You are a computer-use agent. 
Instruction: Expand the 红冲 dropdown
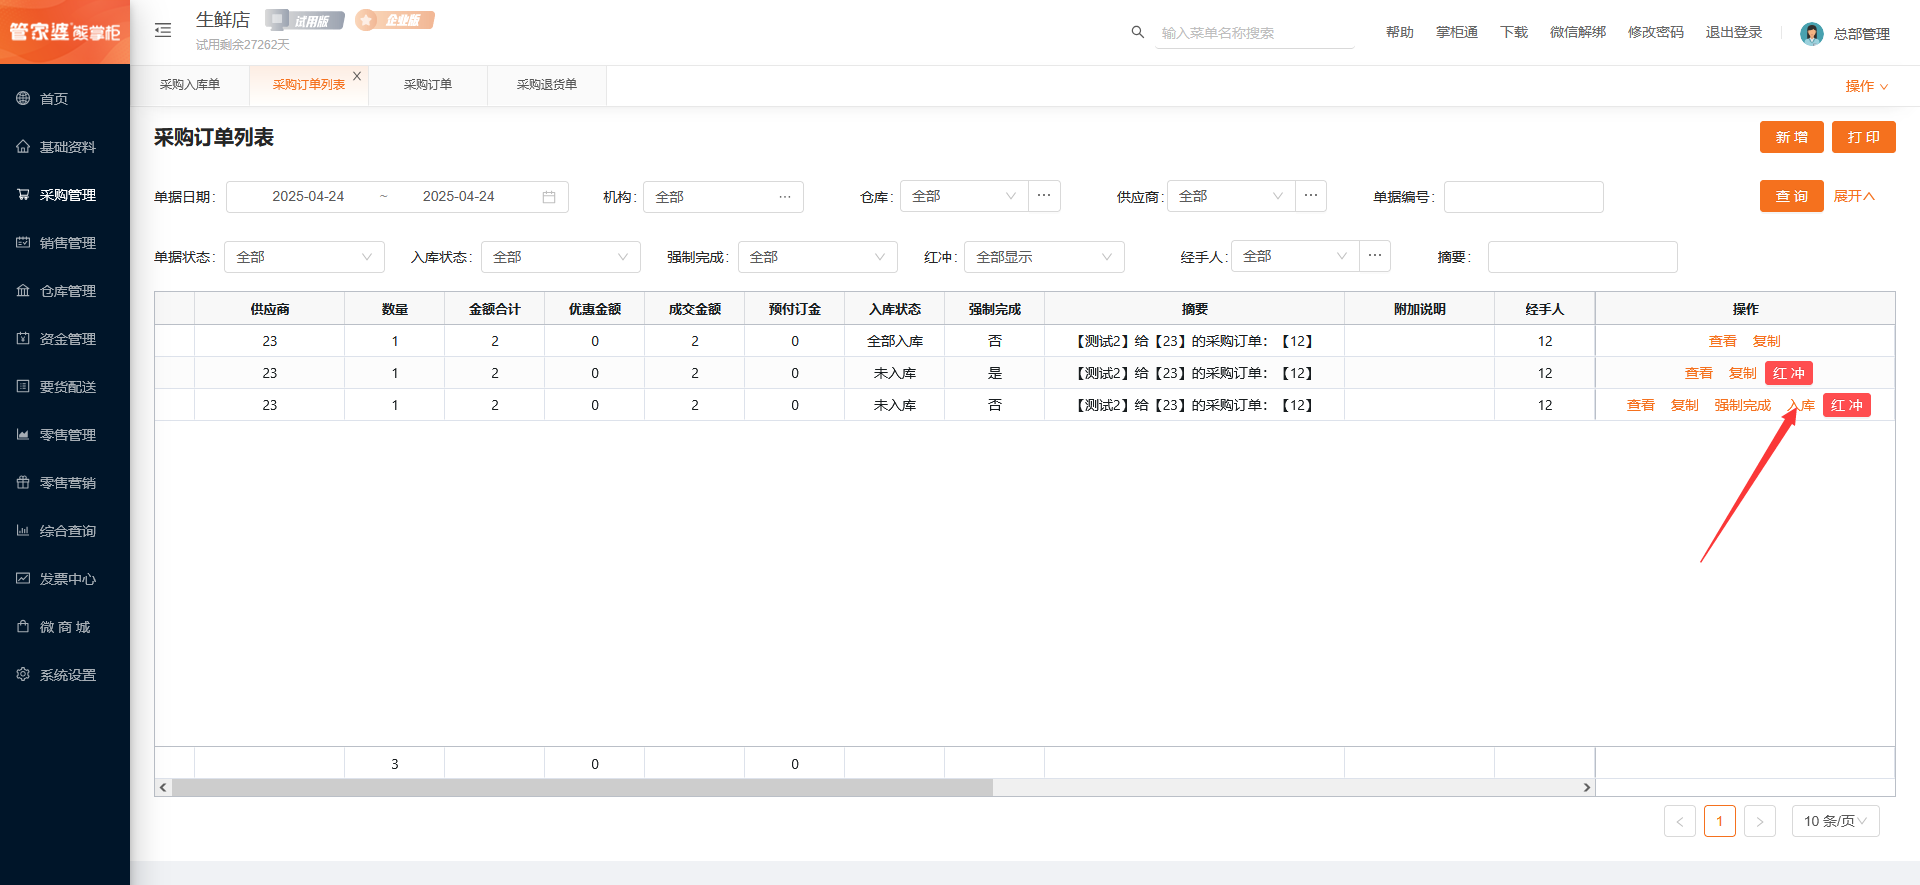point(1044,257)
